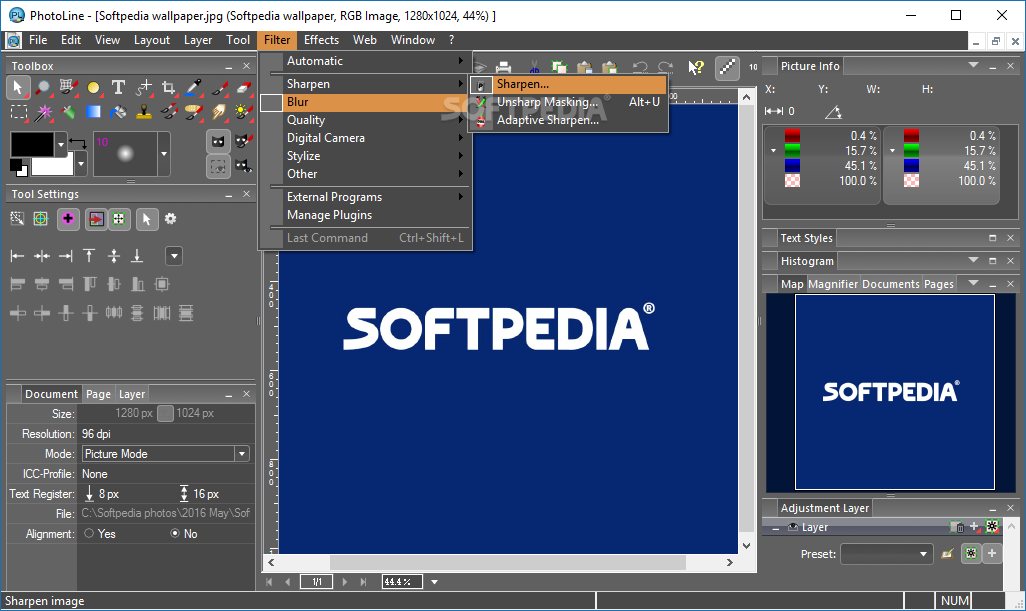This screenshot has width=1026, height=611.
Task: Select the arrow pointer tool in Toolbox
Action: click(x=18, y=88)
